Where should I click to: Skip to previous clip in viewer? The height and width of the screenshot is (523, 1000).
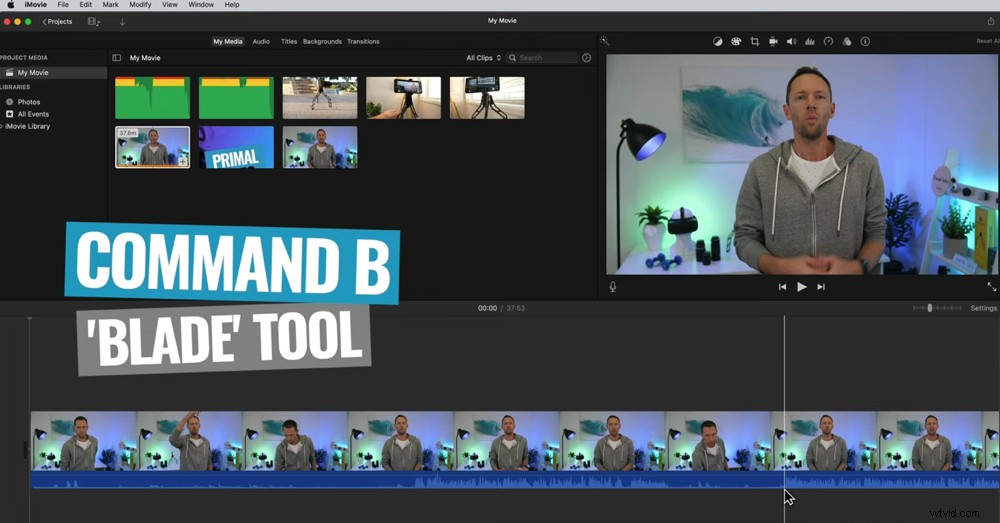[x=783, y=287]
